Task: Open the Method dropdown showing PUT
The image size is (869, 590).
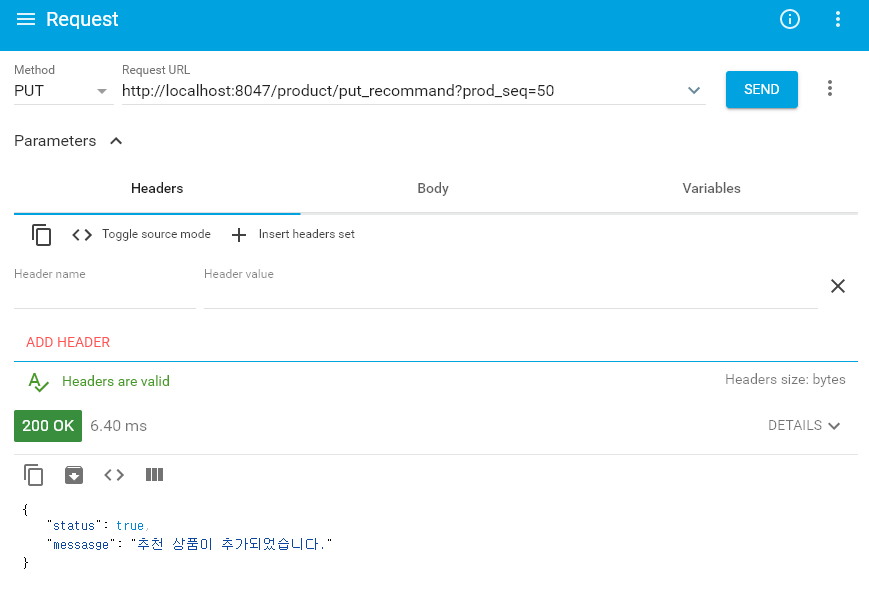Action: pos(63,91)
